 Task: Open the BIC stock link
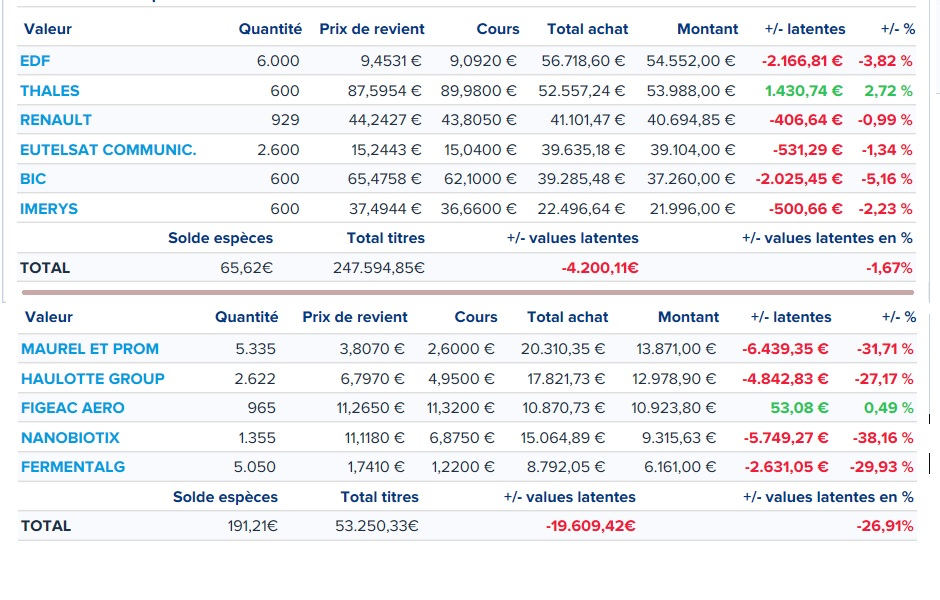[33, 179]
